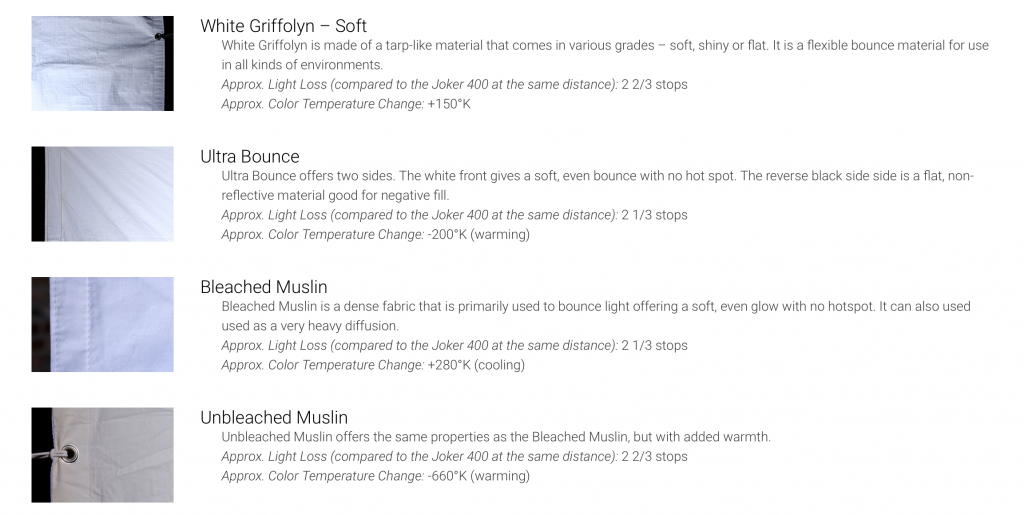Image resolution: width=1024 pixels, height=515 pixels.
Task: Click the "+150°K" color temperature line
Action: pyautogui.click(x=345, y=104)
